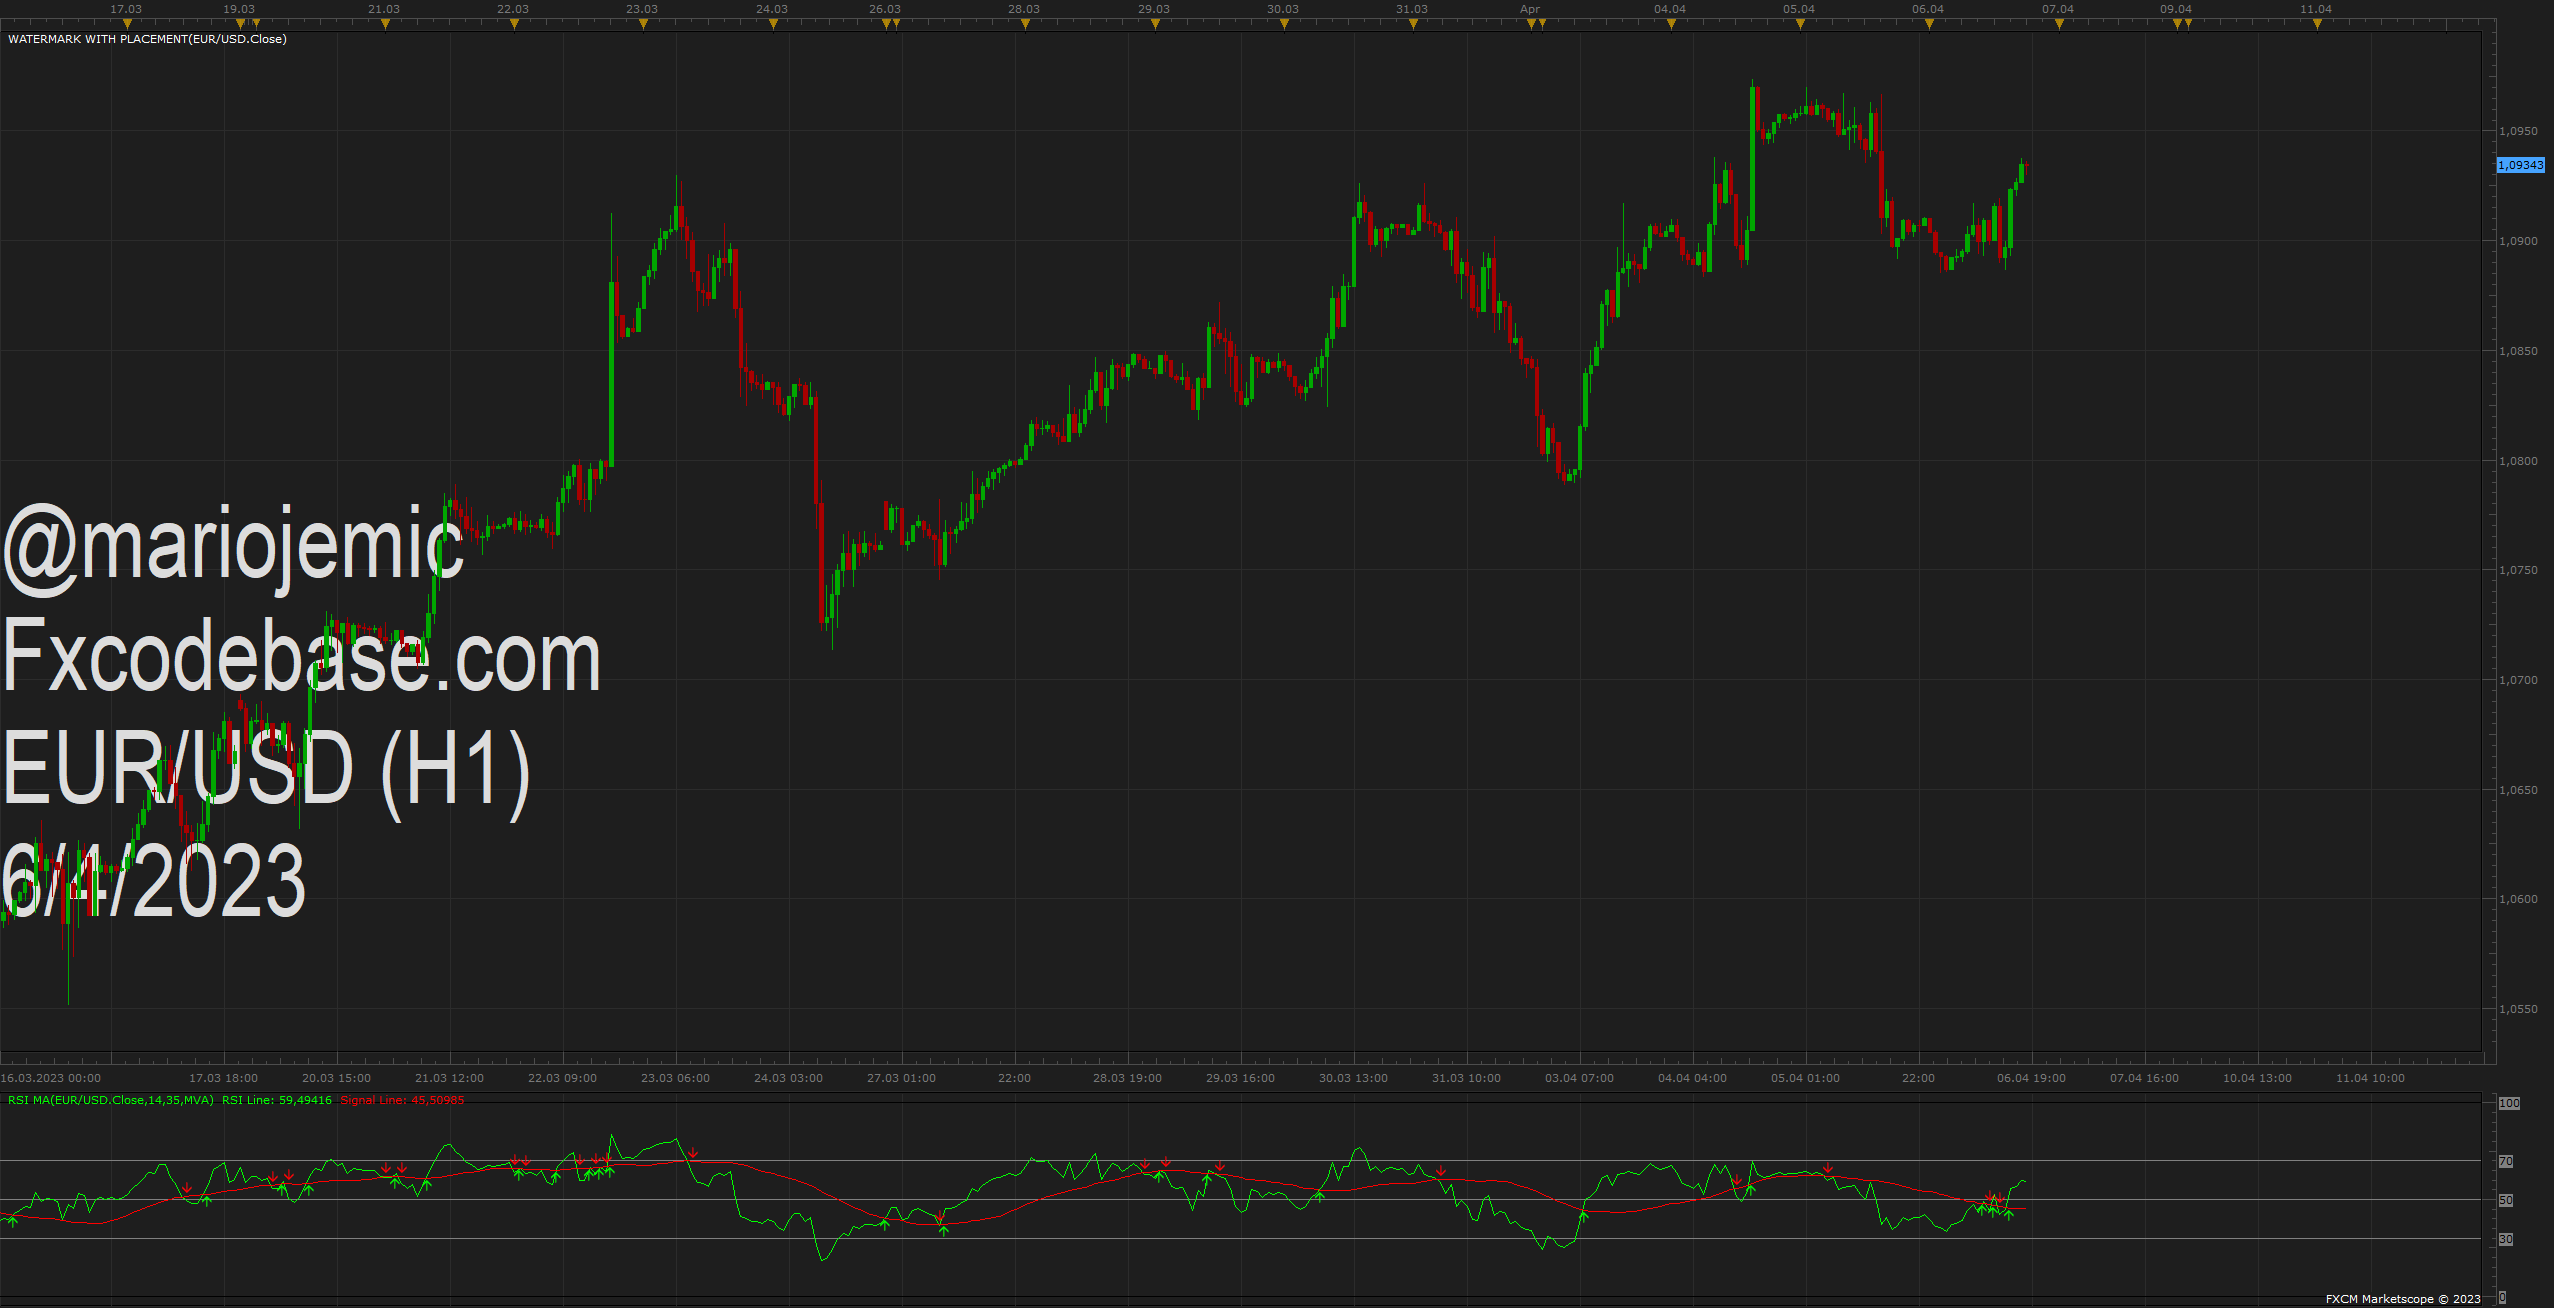Click the 17.03 day marker triangle

[127, 24]
